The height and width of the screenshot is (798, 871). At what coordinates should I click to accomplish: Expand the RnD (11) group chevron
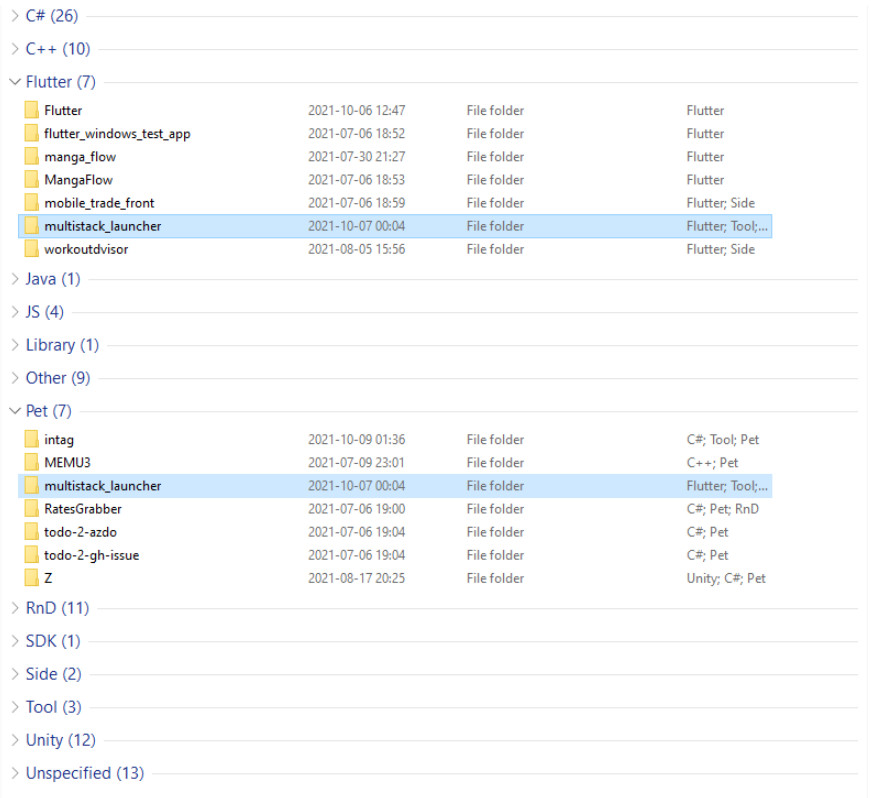(15, 609)
